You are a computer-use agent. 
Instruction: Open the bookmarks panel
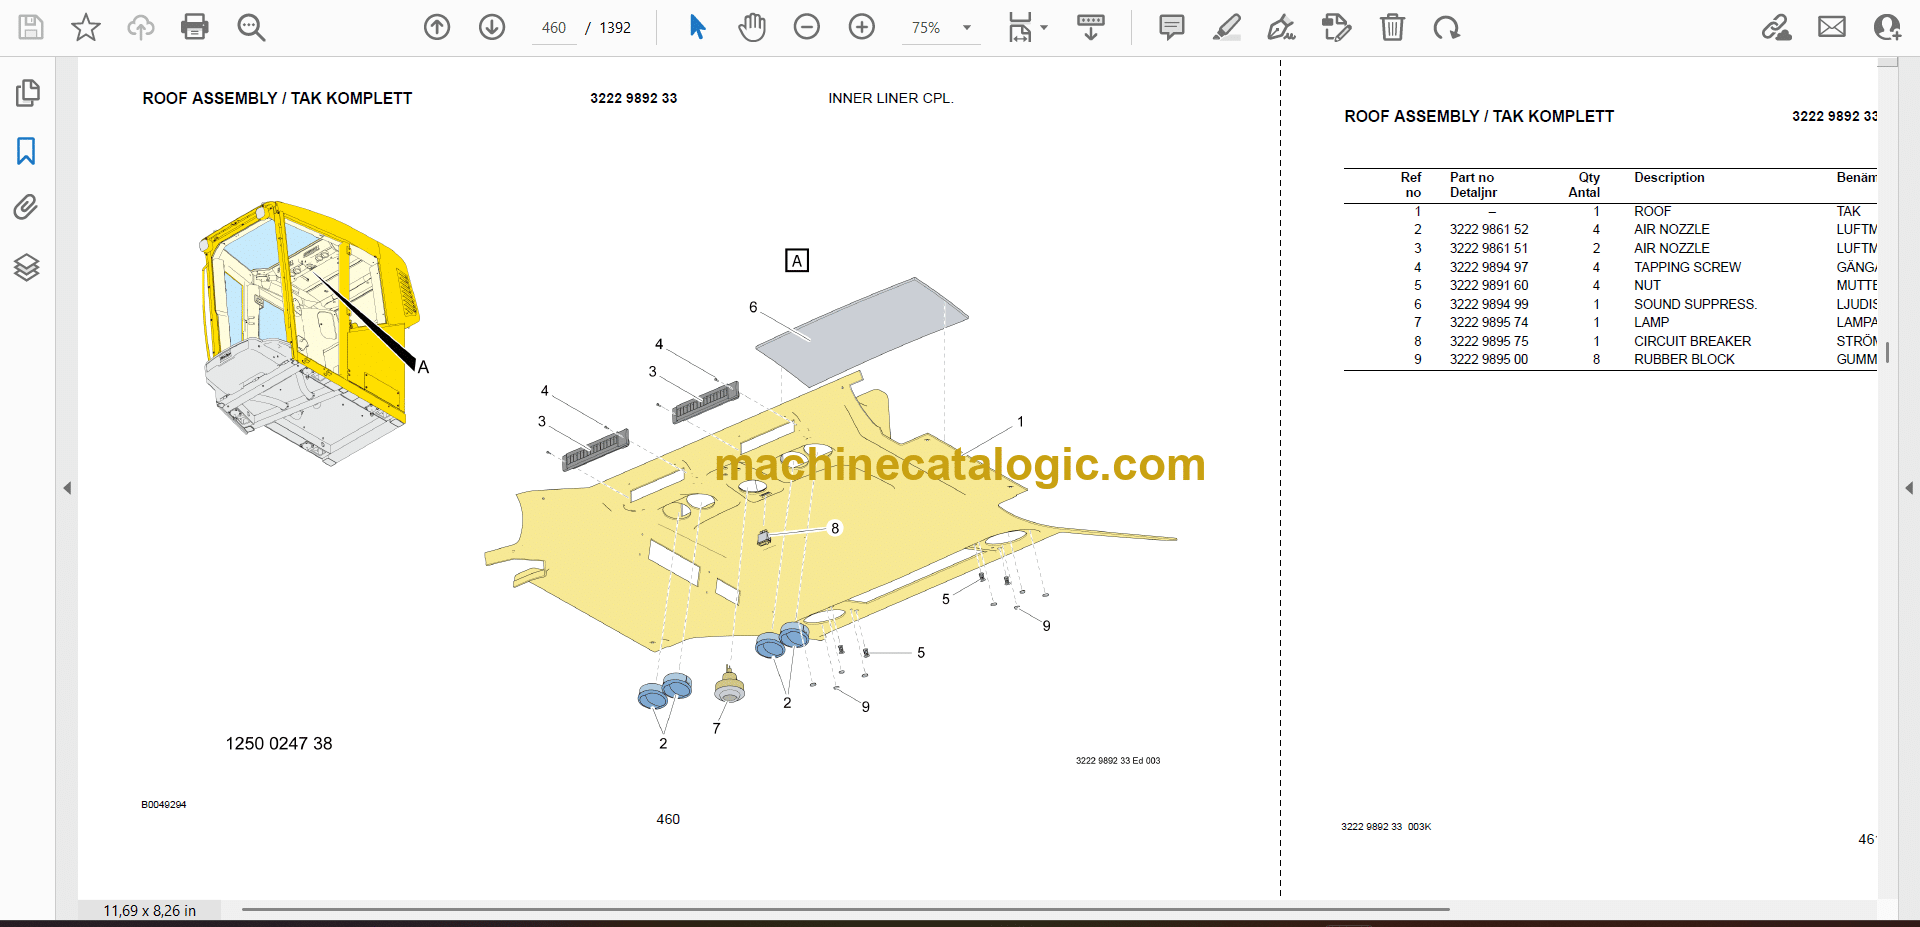(x=27, y=151)
